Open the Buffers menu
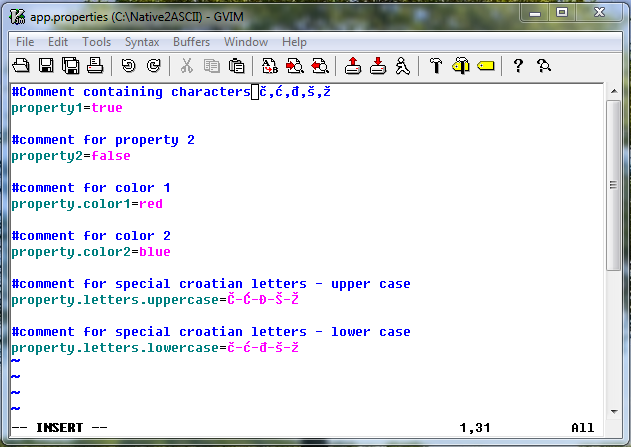The image size is (631, 447). coord(192,42)
